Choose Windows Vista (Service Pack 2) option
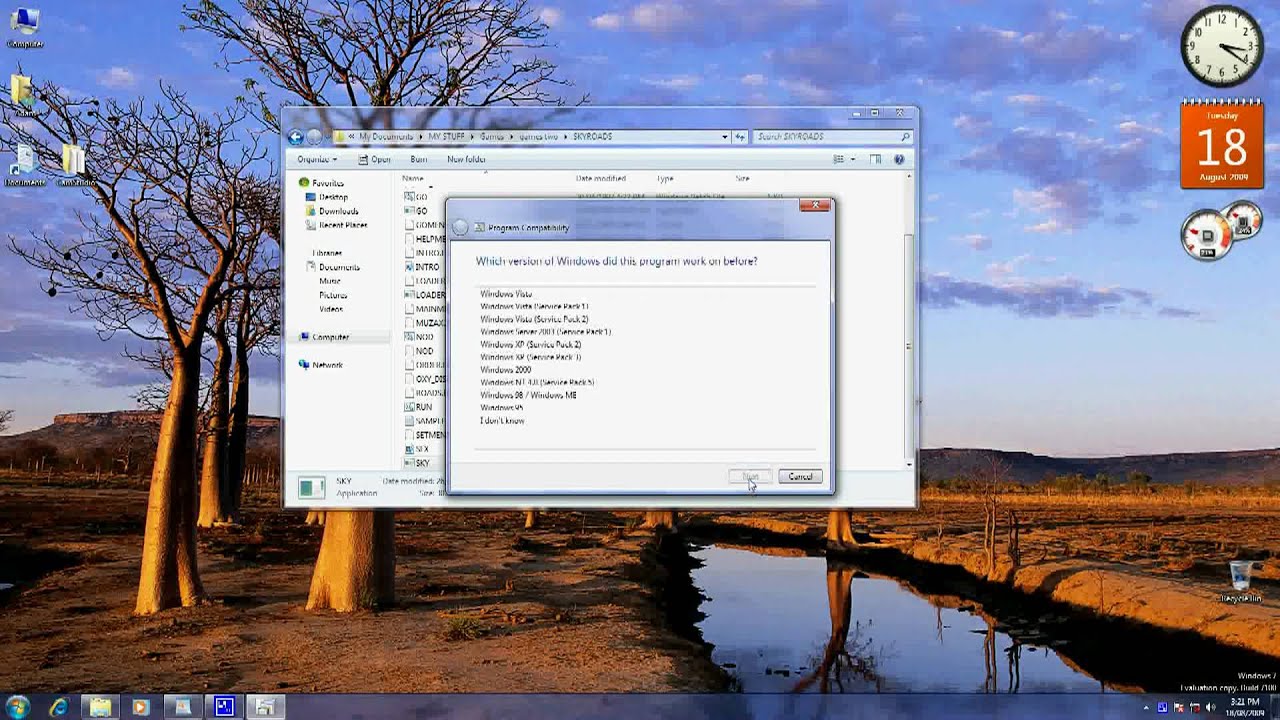The width and height of the screenshot is (1280, 720). pyautogui.click(x=535, y=319)
